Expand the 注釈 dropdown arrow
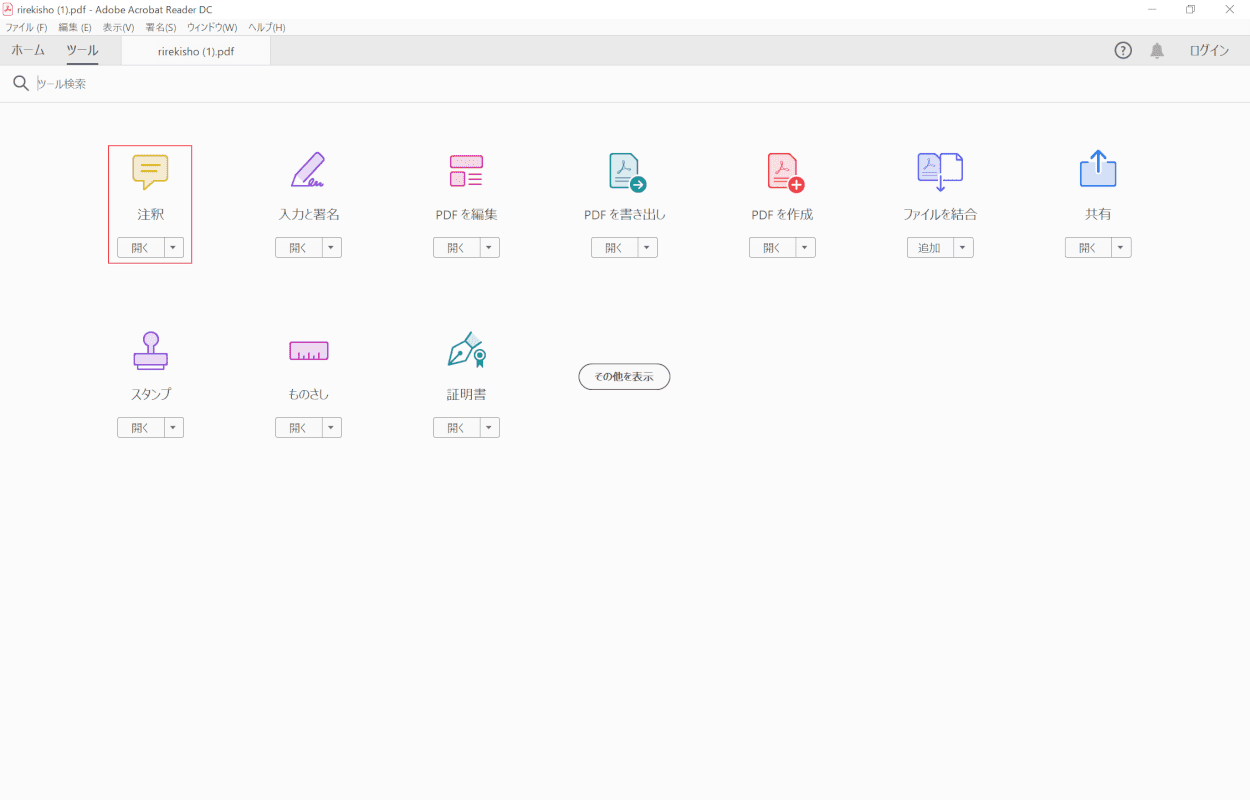The height and width of the screenshot is (800, 1250). (x=174, y=248)
